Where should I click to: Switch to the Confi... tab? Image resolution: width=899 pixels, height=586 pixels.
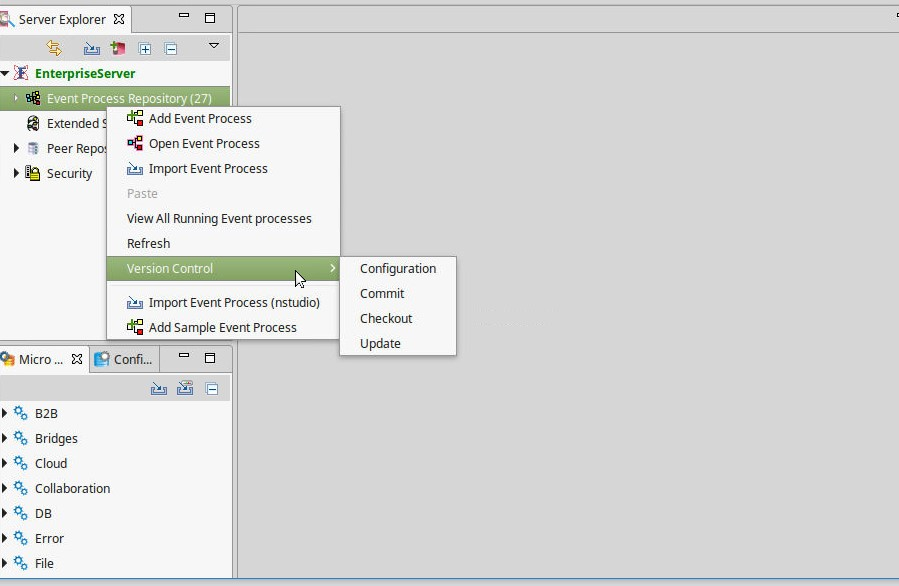click(124, 360)
